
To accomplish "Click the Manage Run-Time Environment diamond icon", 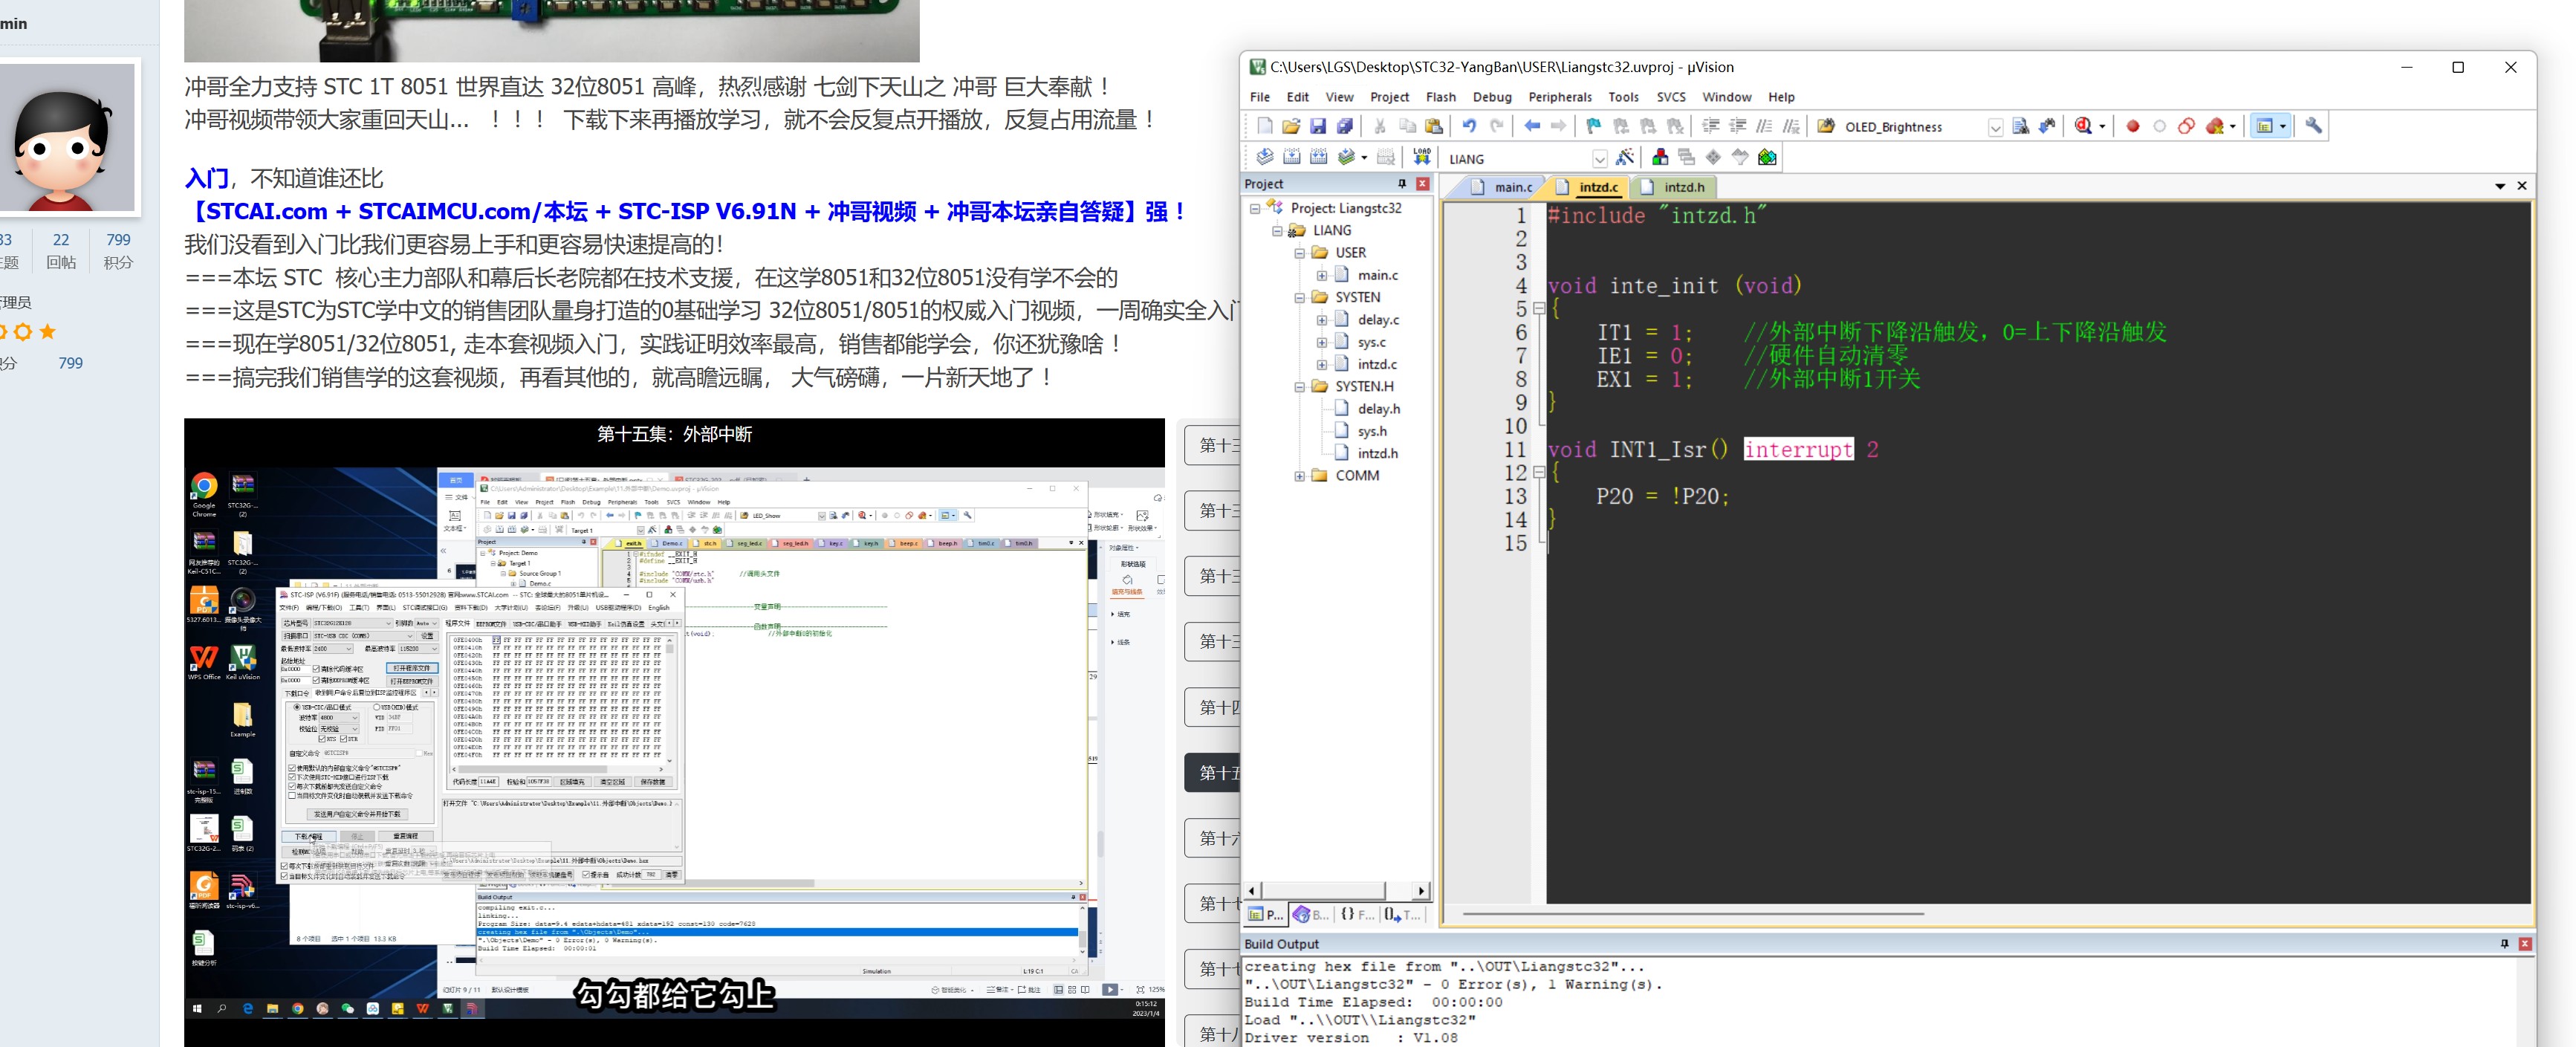I will tap(1714, 157).
